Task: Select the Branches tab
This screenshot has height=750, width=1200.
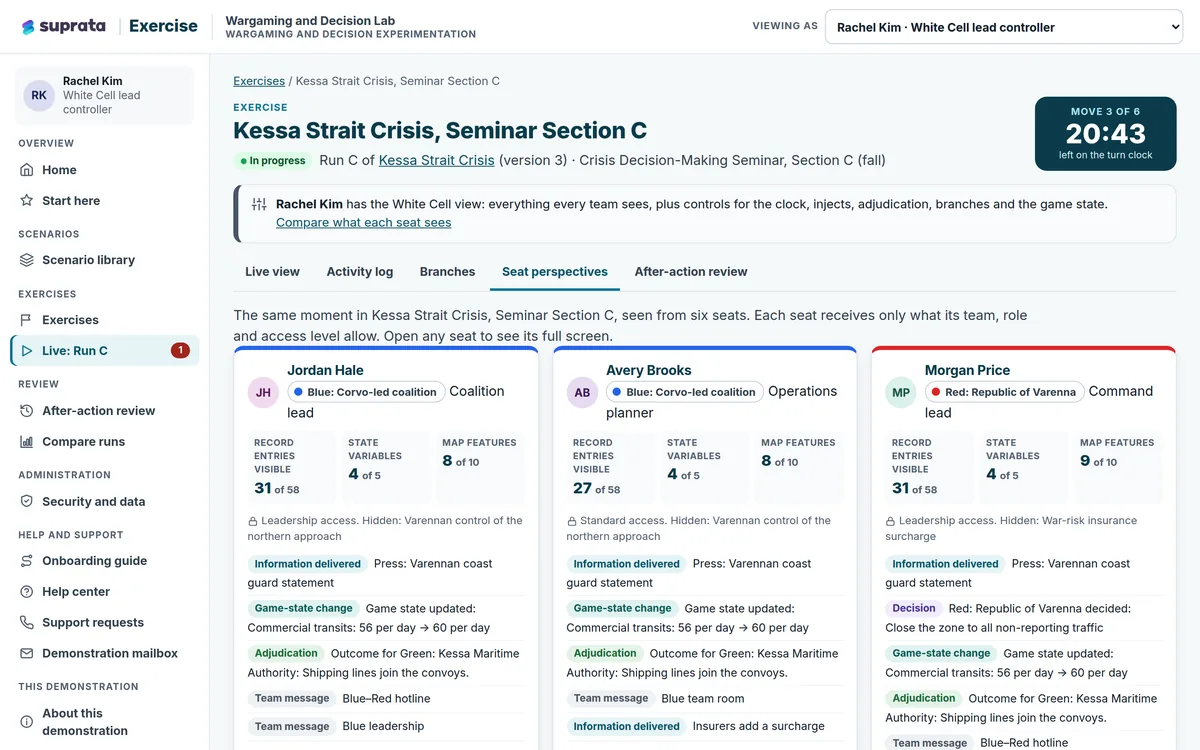Action: 447,272
